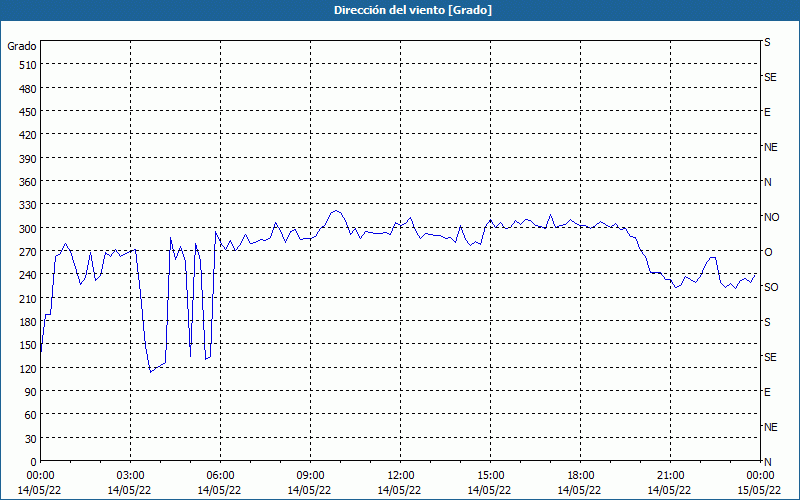Click the 03:00 time label
Screen dimensions: 800x500
point(130,476)
